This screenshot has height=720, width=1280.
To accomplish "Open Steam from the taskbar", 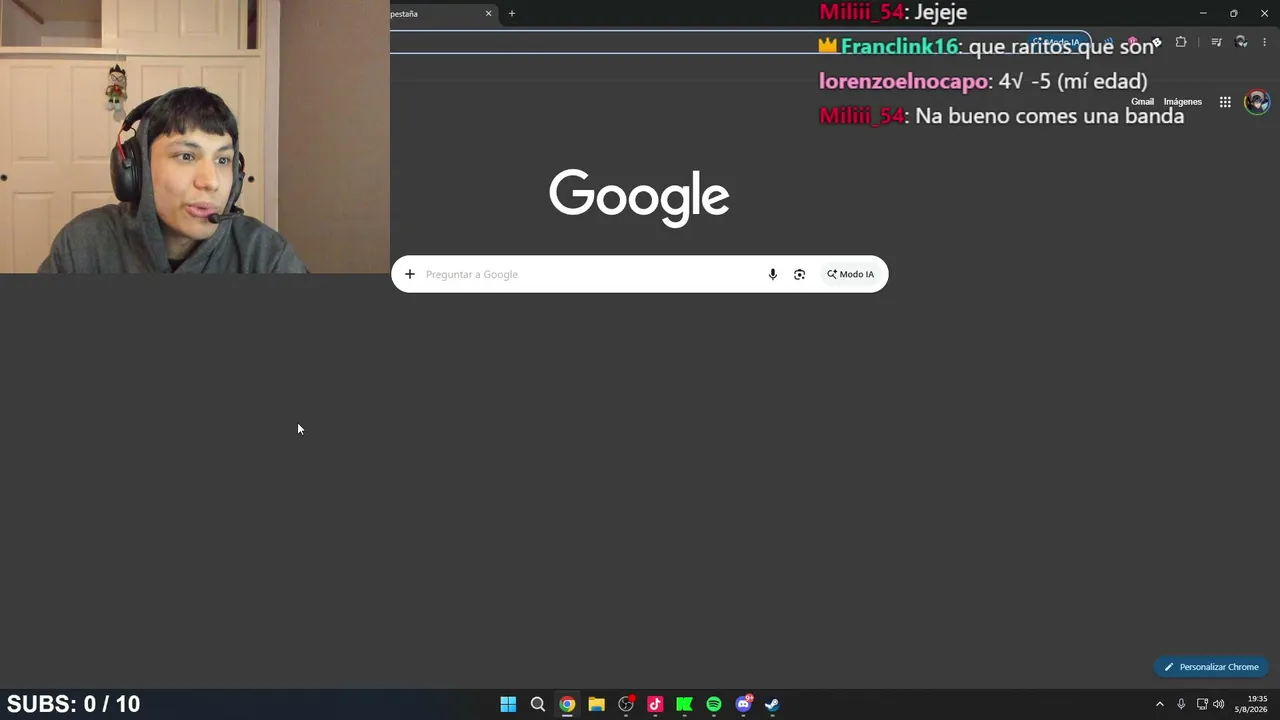I will [772, 704].
